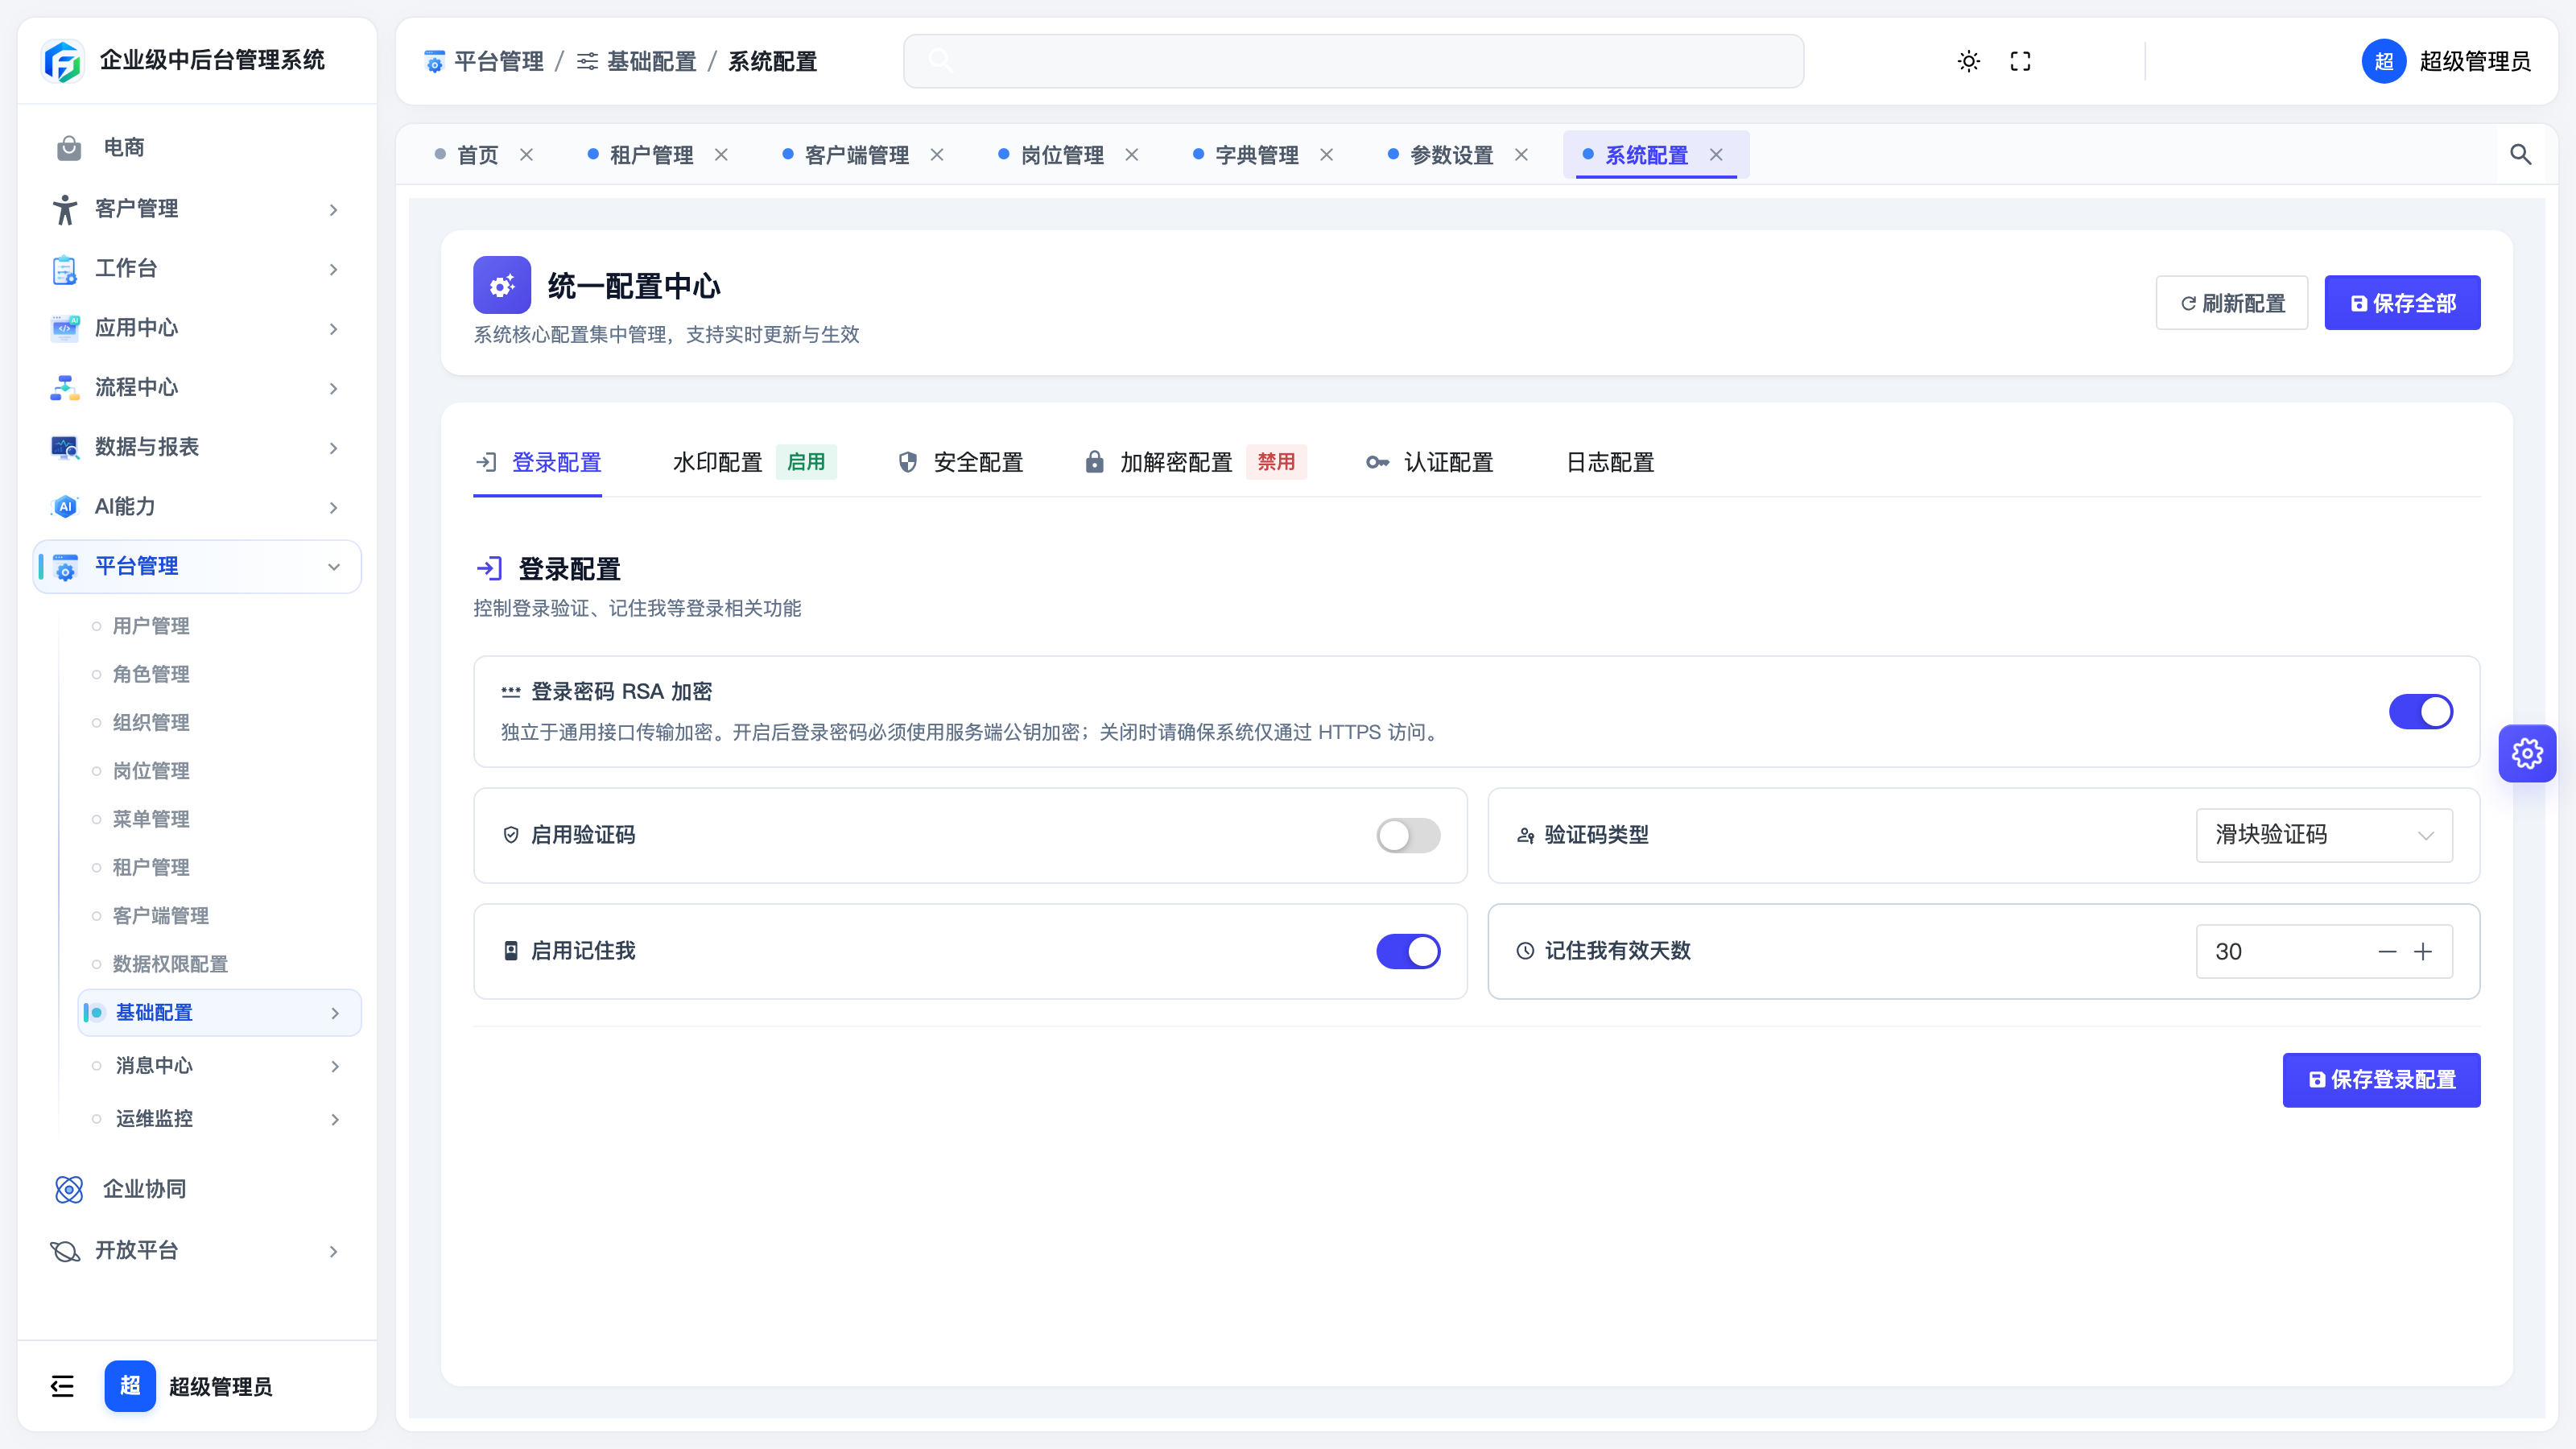This screenshot has width=2576, height=1449.
Task: Click the 企业协同 atom icon
Action: click(x=69, y=1189)
